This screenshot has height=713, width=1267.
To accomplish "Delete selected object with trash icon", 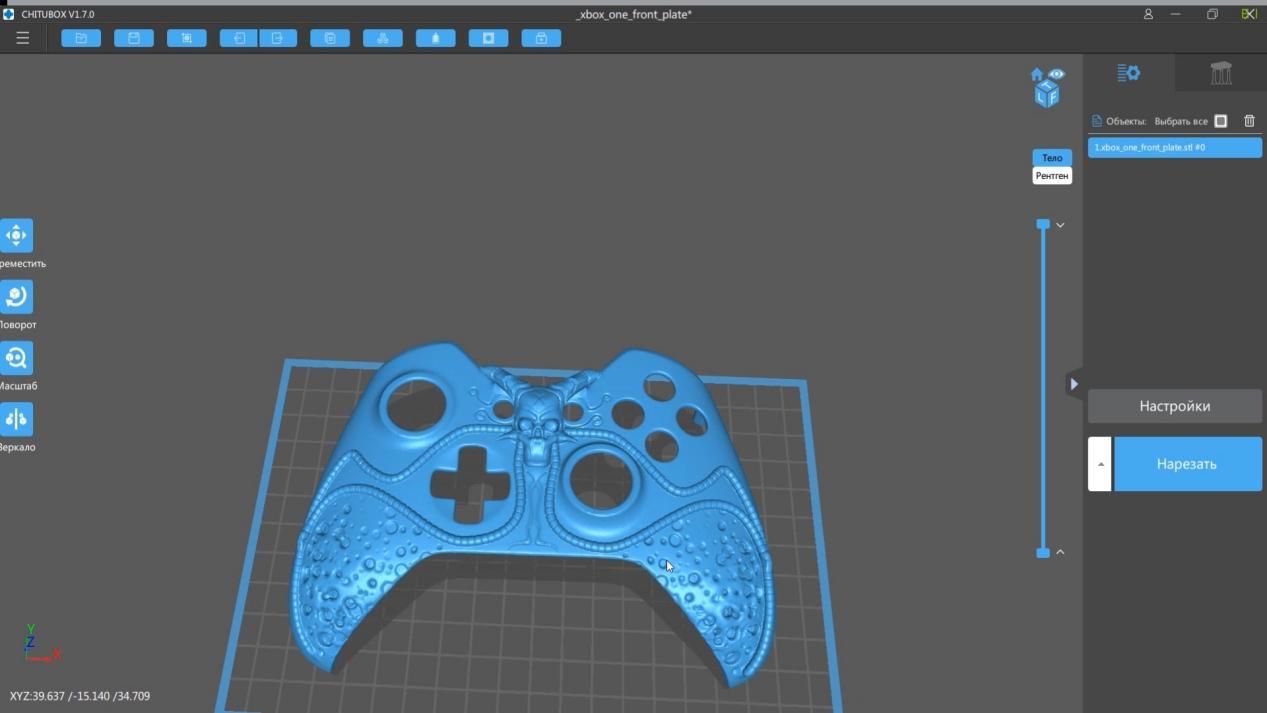I will coord(1249,121).
